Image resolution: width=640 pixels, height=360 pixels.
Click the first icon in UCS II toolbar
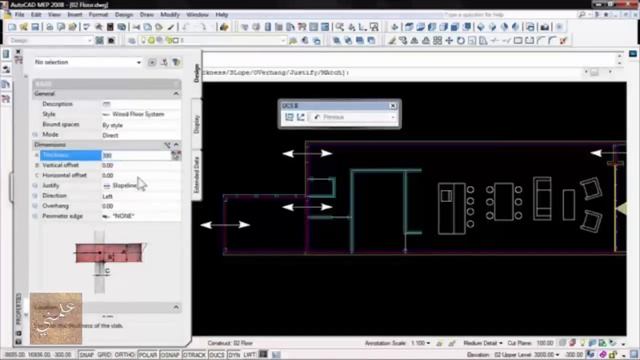(289, 117)
